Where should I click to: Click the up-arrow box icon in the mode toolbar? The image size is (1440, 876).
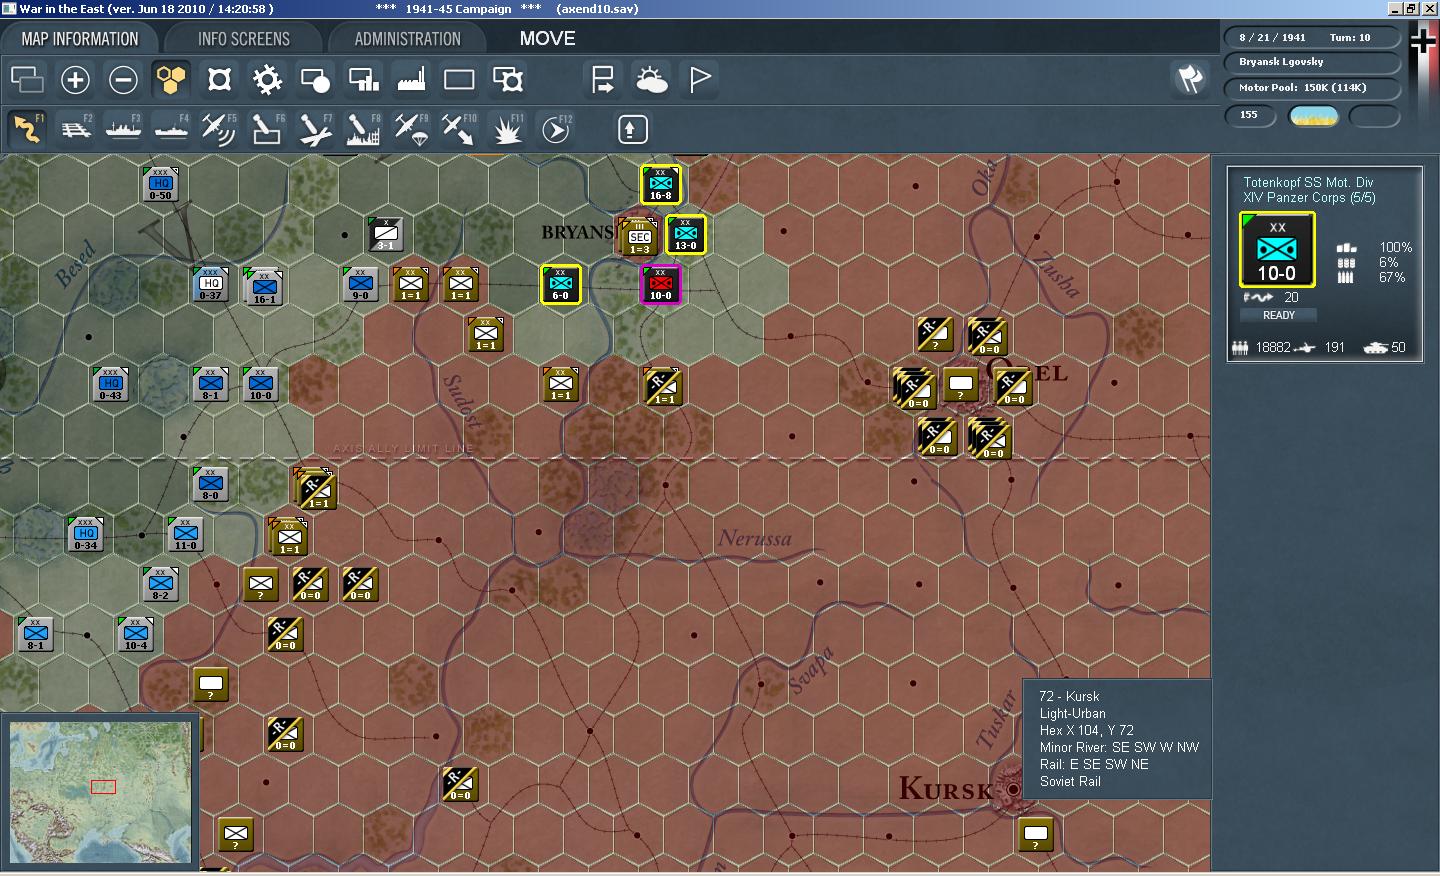click(631, 129)
